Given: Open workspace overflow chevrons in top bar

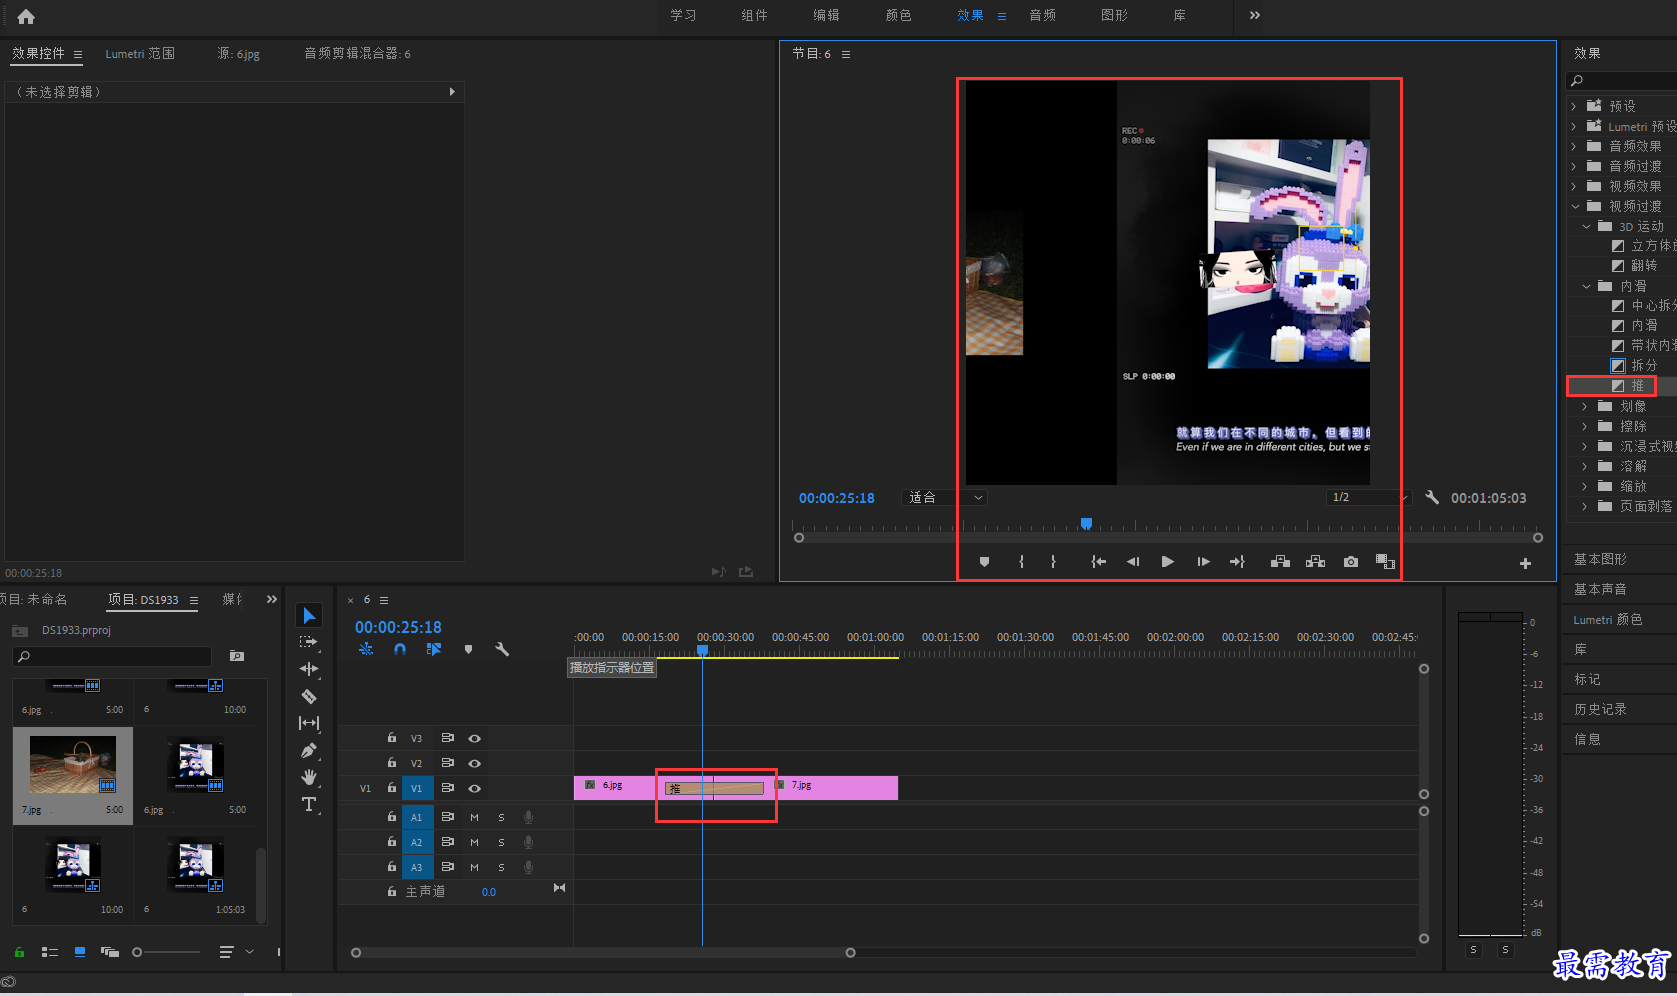Looking at the screenshot, I should [1255, 15].
